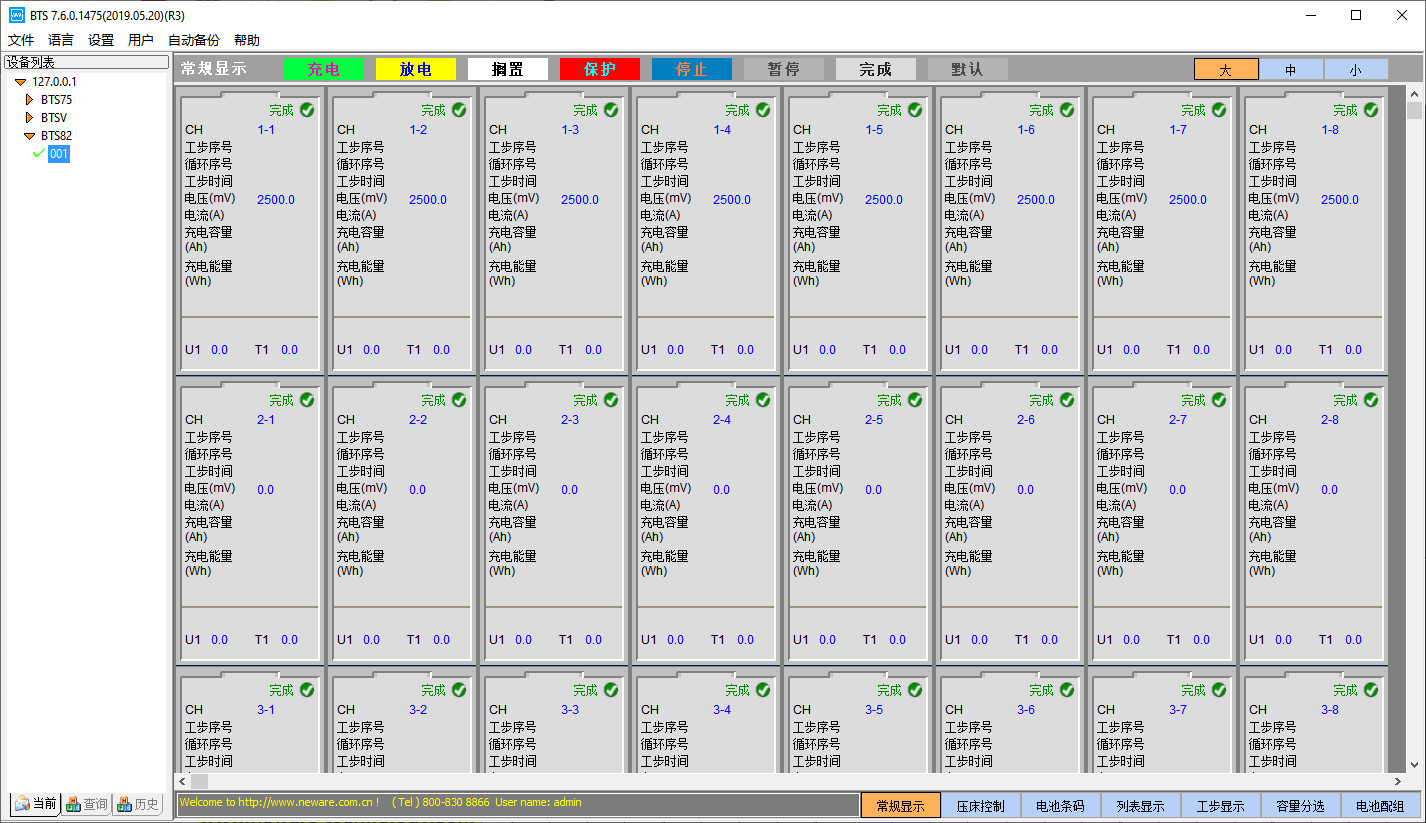
Task: Click the BTS application icon in title bar
Action: click(x=16, y=15)
